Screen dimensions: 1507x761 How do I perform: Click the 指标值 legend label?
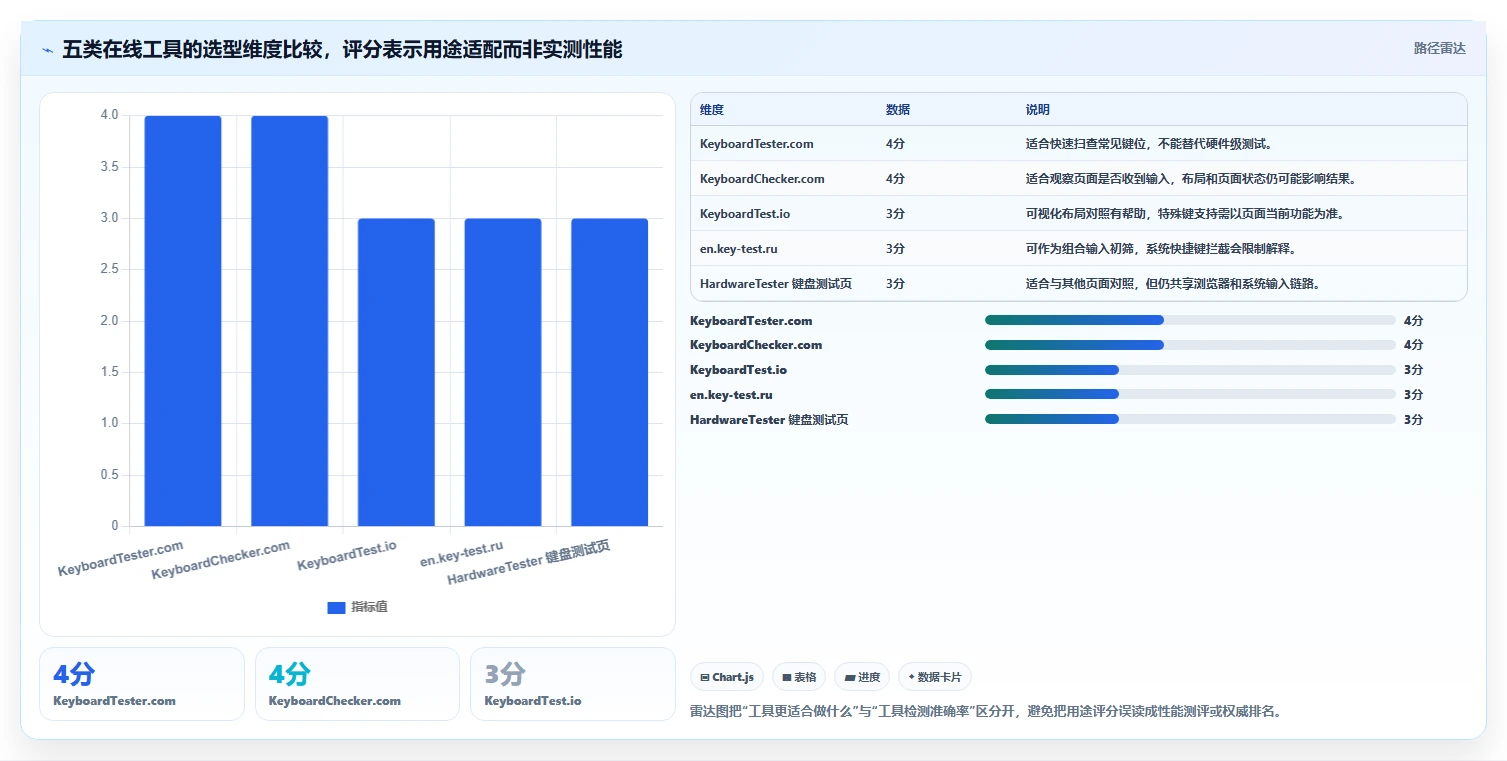369,607
